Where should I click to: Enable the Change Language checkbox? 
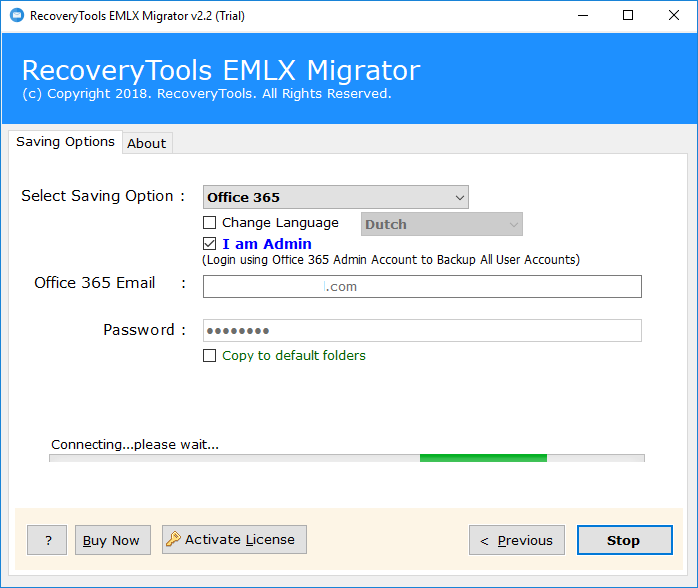[x=209, y=222]
